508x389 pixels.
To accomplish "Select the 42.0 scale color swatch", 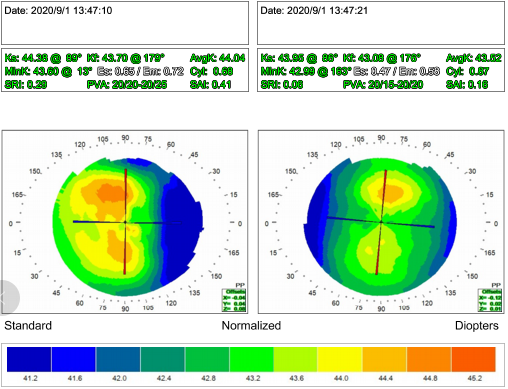I will pyautogui.click(x=118, y=359).
